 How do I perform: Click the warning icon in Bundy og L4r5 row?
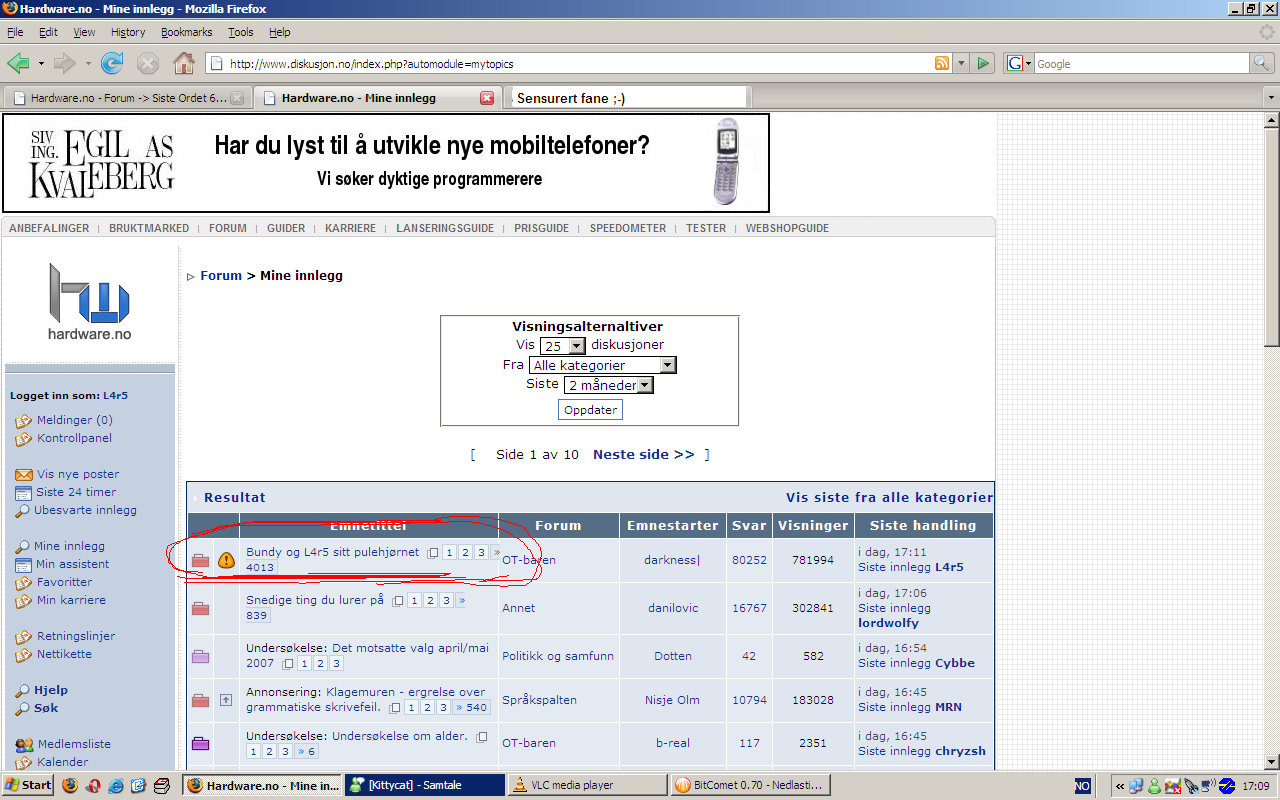226,560
